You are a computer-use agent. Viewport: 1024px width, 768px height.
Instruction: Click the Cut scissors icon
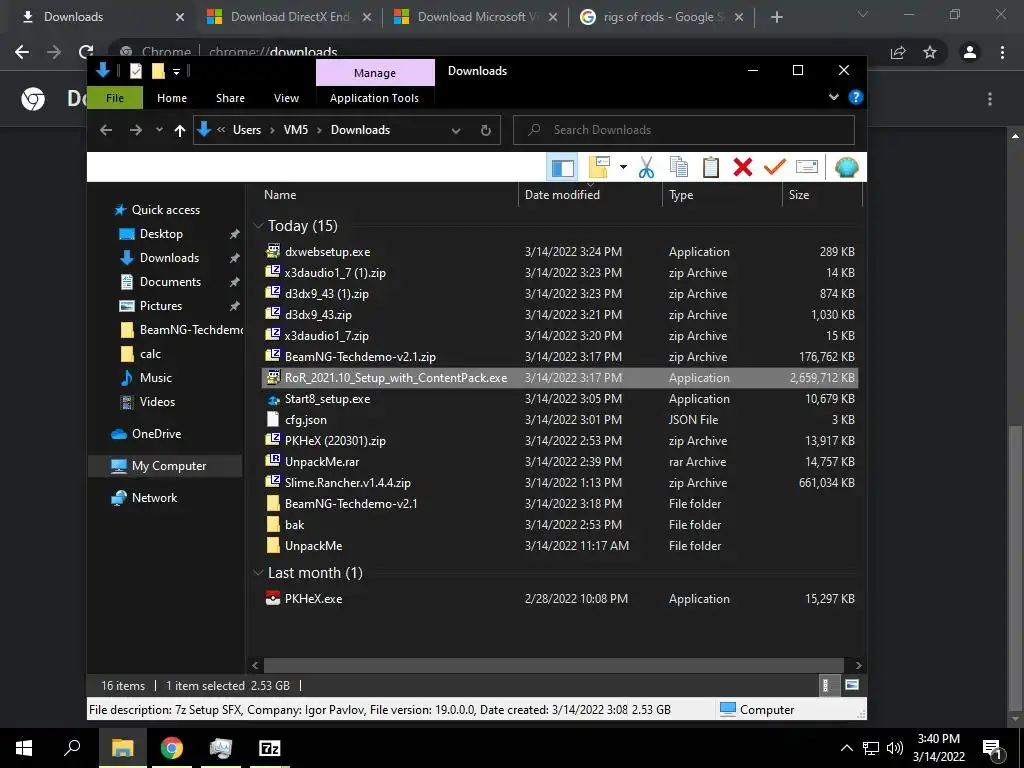[646, 168]
